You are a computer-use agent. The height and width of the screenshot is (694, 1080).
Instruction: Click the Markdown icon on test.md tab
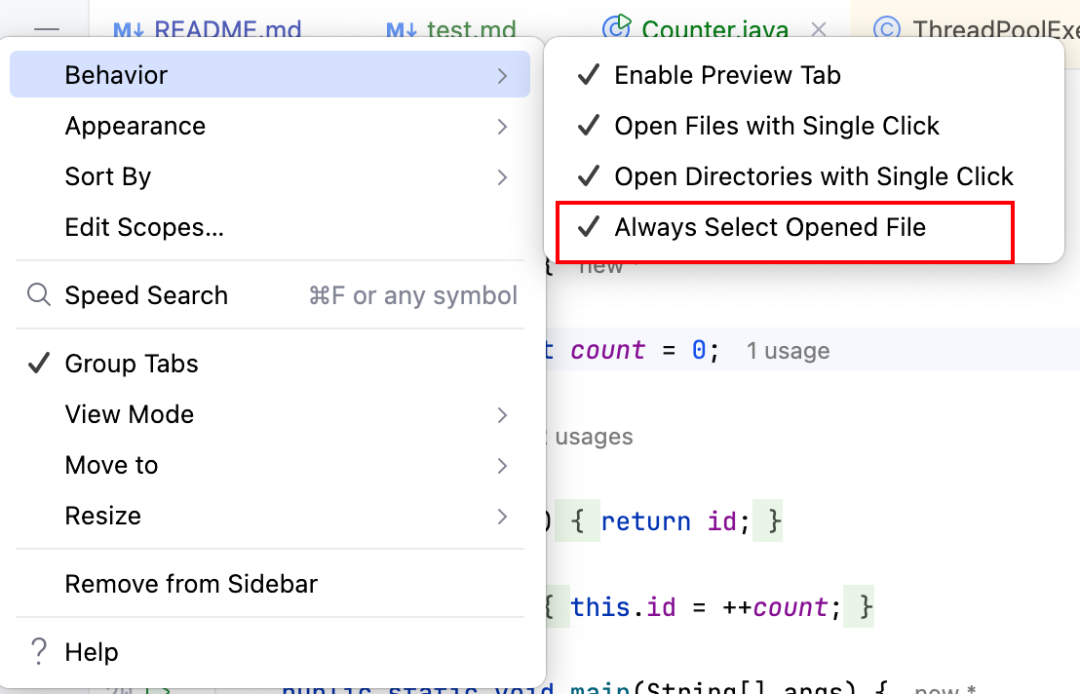402,30
